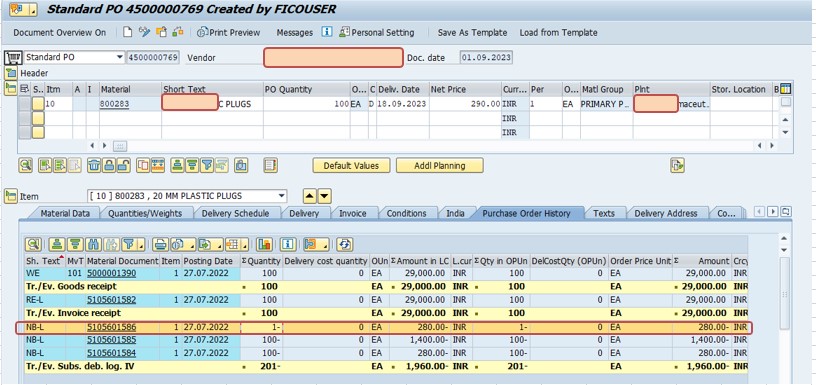Click item overview horizontal scrollbar handle

click(x=120, y=146)
